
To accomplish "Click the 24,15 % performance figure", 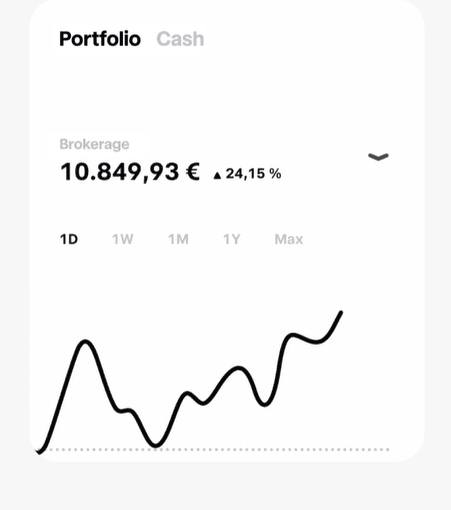I will [253, 174].
